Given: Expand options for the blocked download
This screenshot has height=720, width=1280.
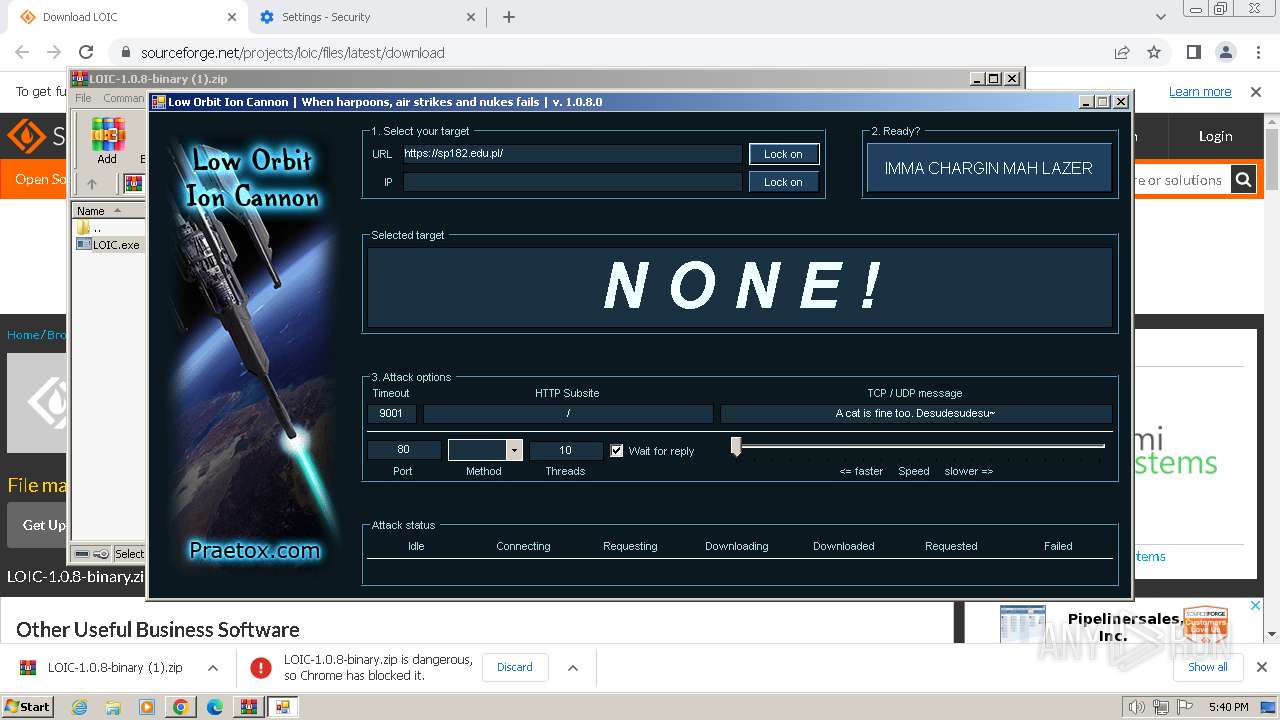Looking at the screenshot, I should pos(573,667).
